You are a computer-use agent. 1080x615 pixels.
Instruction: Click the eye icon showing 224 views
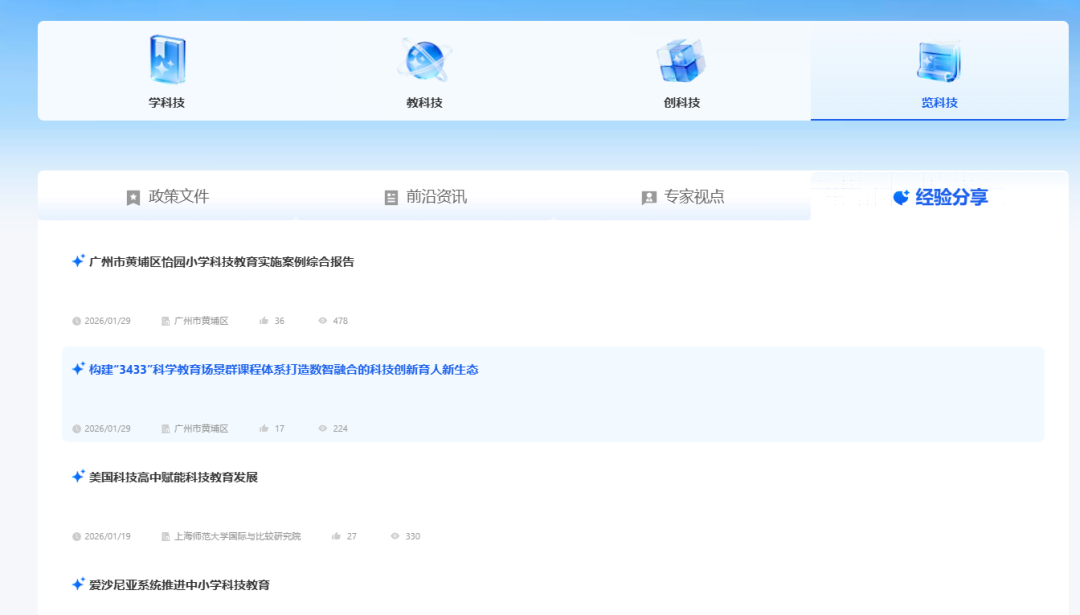tap(322, 428)
